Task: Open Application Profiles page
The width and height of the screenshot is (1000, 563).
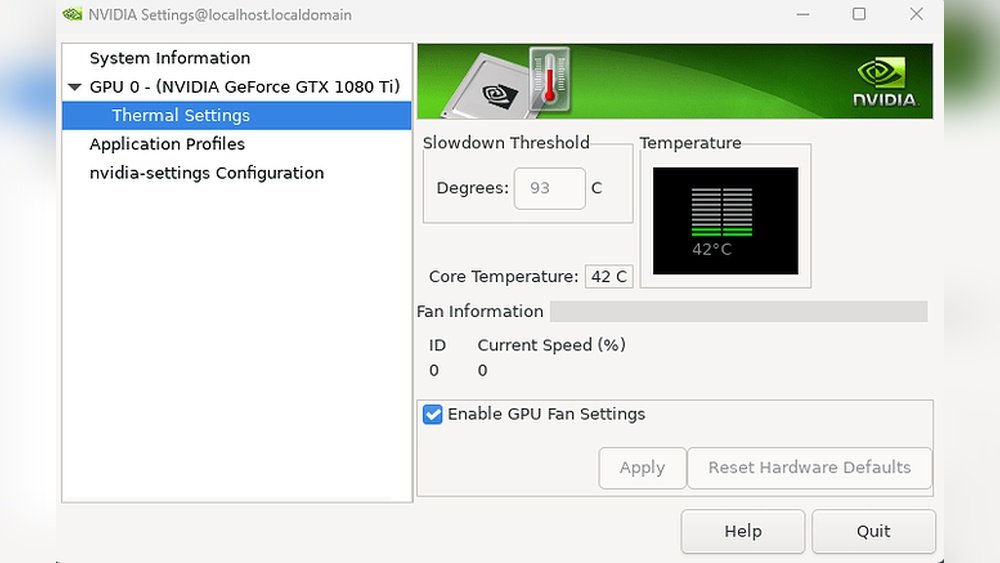Action: coord(167,144)
